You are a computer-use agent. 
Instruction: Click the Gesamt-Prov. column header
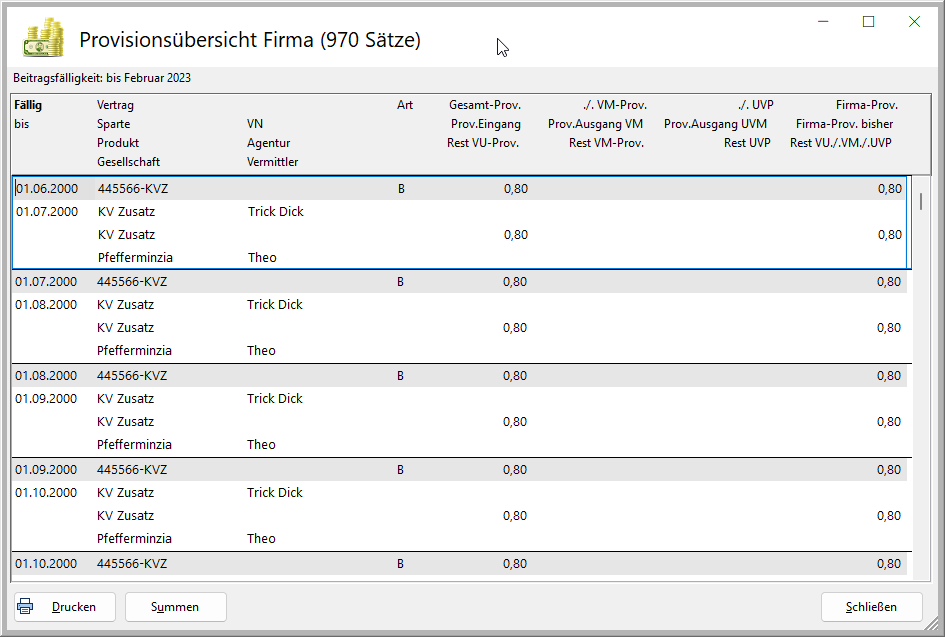click(485, 105)
